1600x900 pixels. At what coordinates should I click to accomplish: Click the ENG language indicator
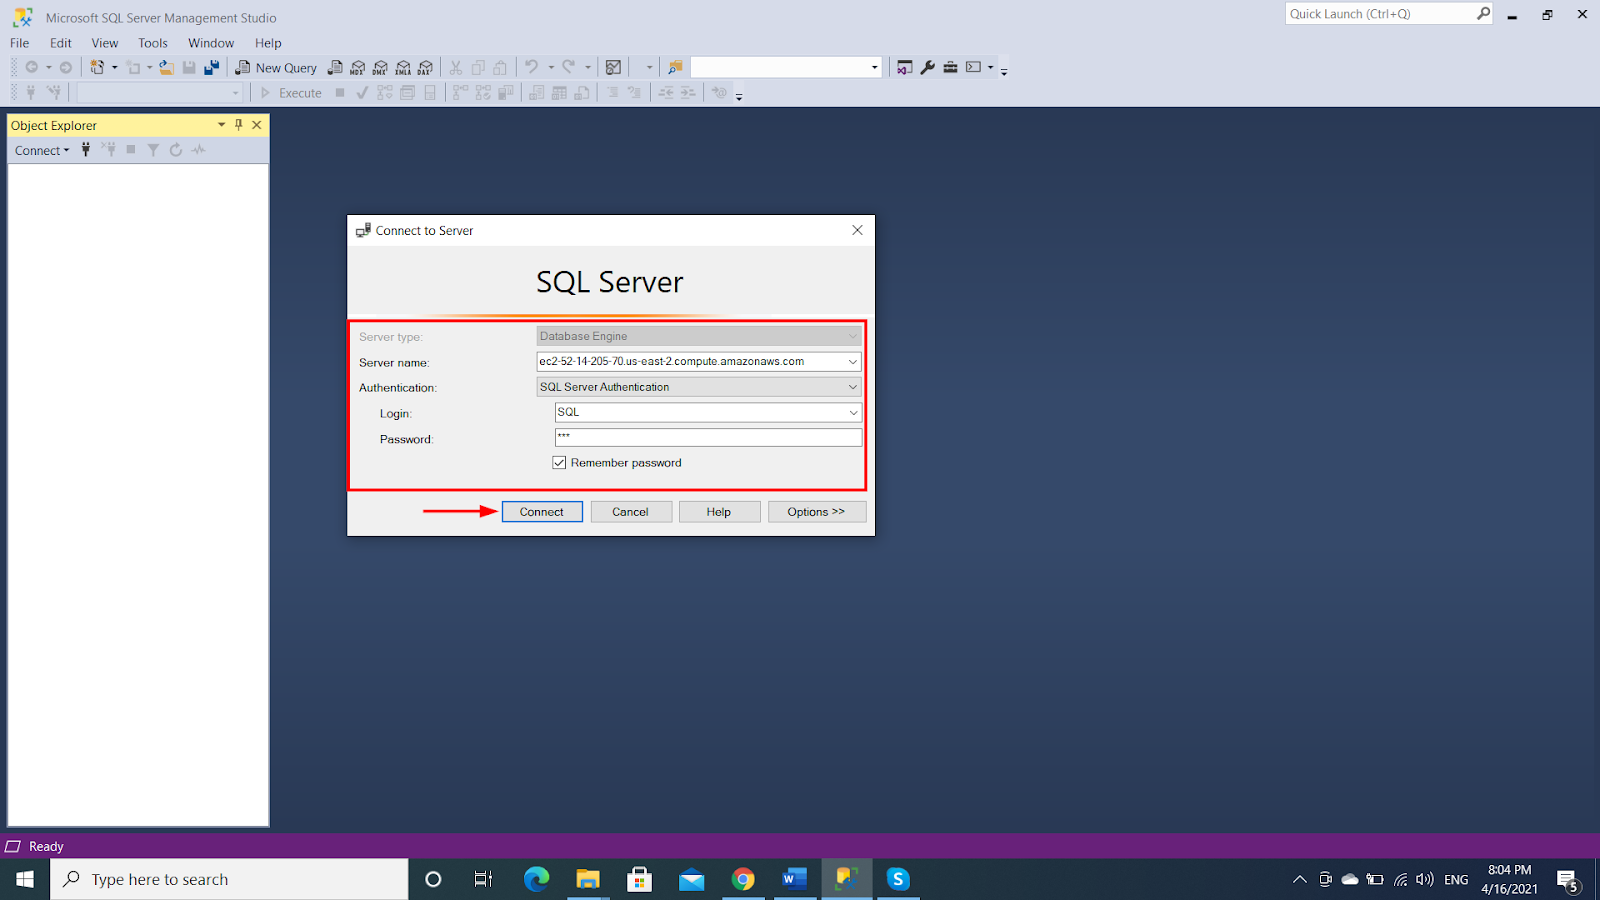(1456, 880)
